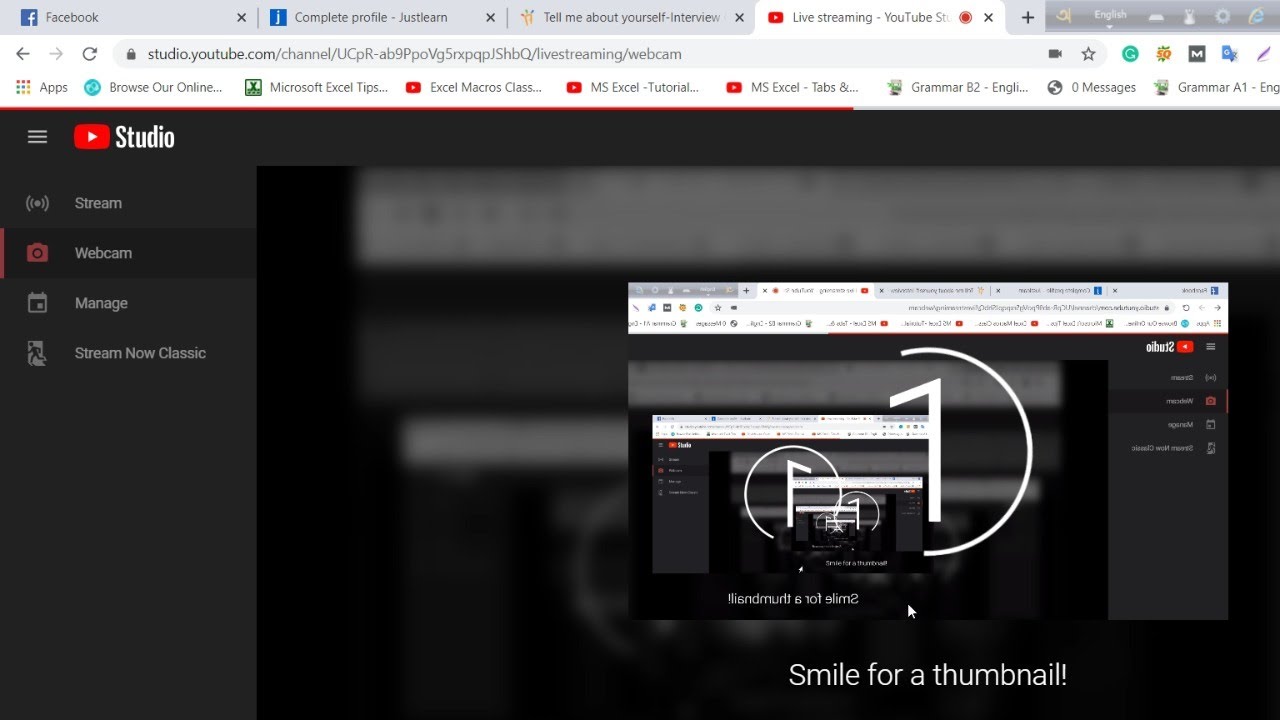Select Manage in the sidebar
Viewport: 1280px width, 720px height.
pos(128,303)
